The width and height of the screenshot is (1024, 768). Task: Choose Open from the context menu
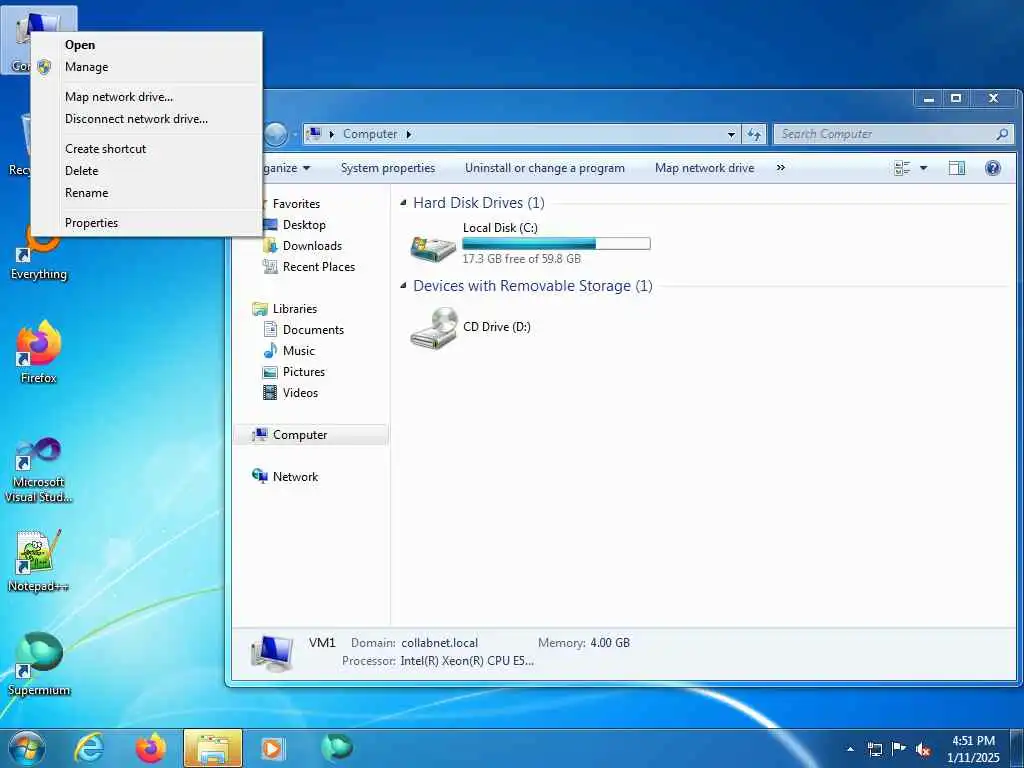tap(146, 44)
